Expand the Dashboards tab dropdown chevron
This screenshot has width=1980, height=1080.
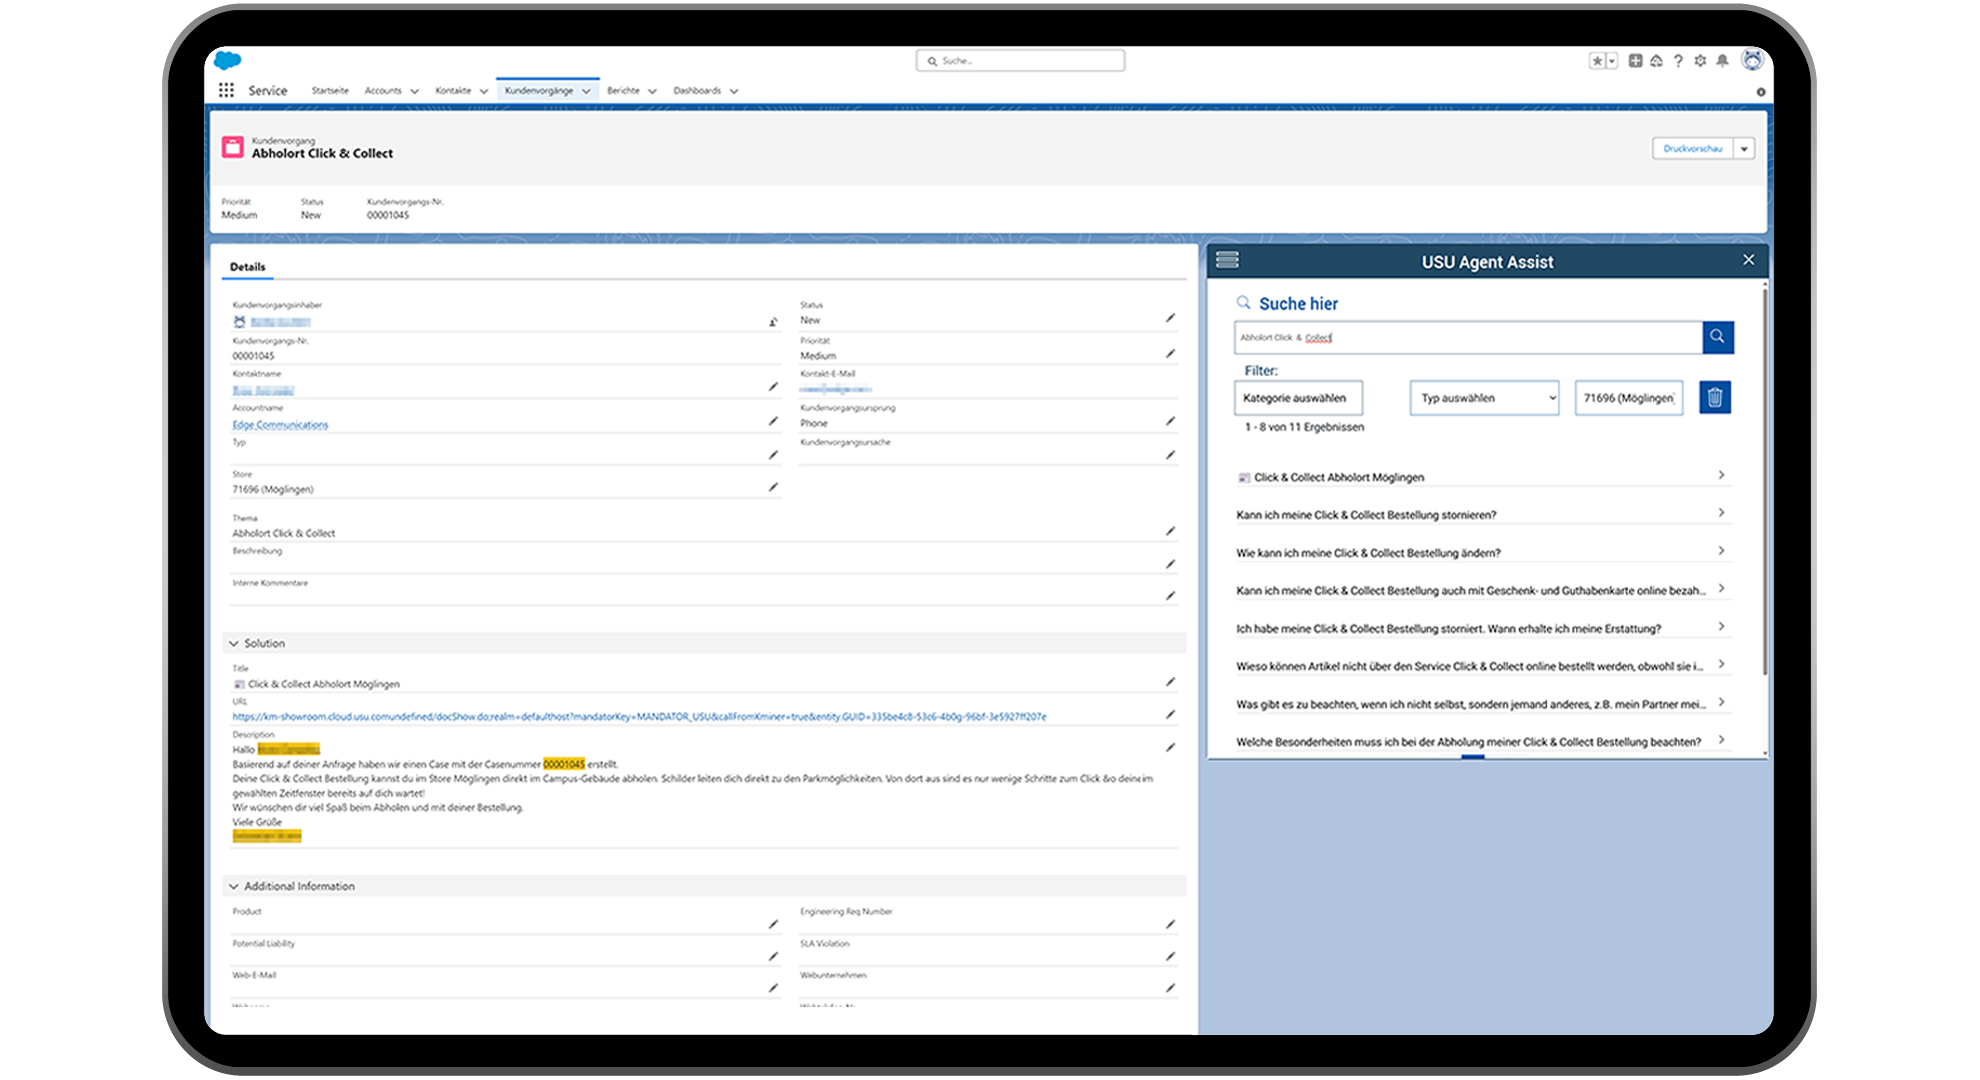click(x=734, y=91)
